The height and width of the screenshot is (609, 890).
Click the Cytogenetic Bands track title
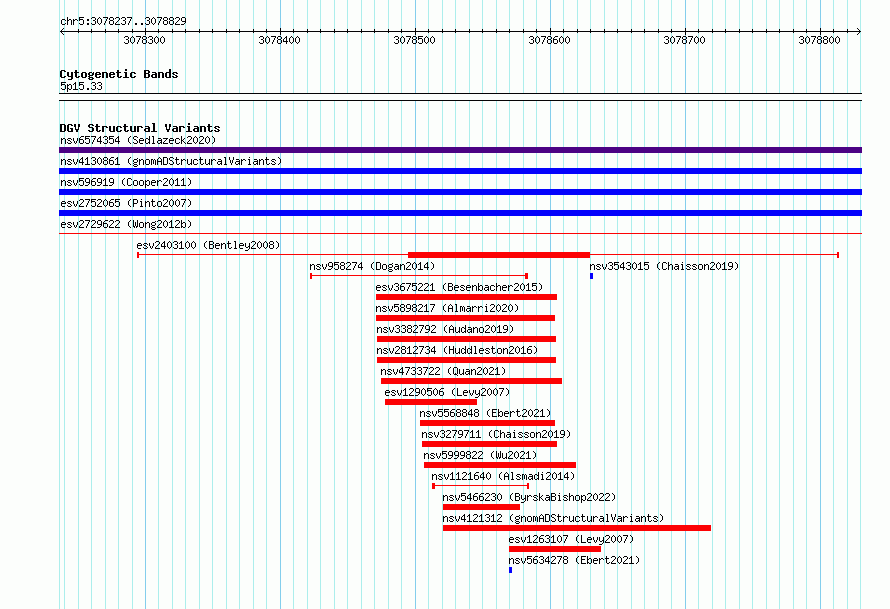click(x=119, y=74)
